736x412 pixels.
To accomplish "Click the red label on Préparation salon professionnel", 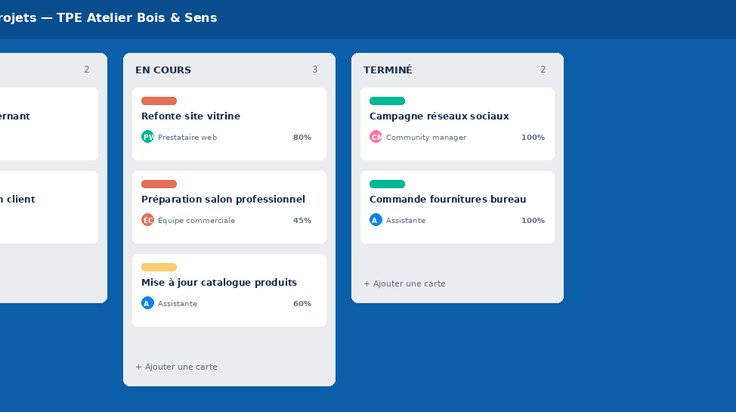I will 159,184.
